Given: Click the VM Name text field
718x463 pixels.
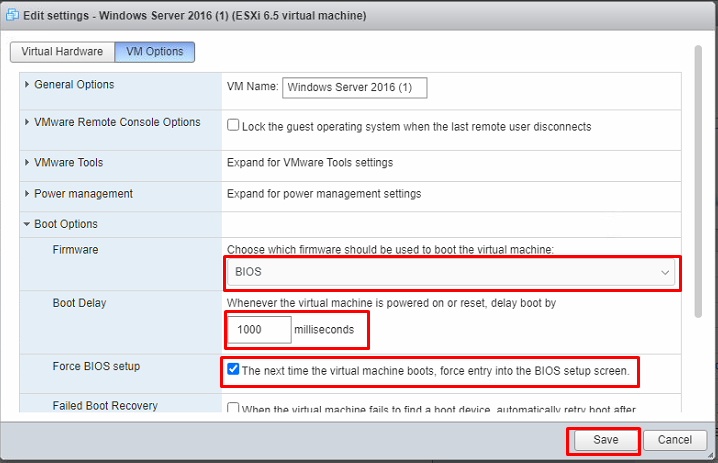Looking at the screenshot, I should pos(355,88).
